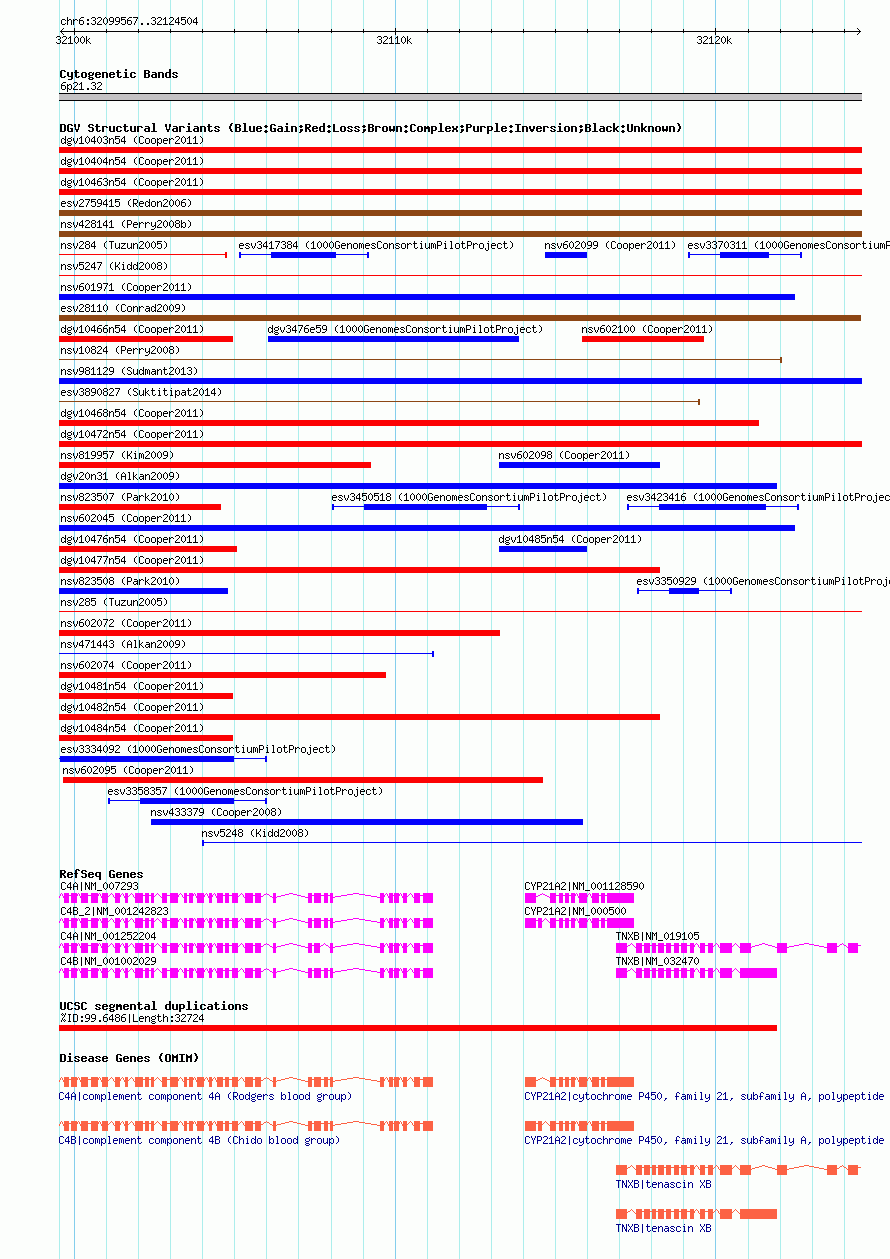Click the 32100k ruler label
This screenshot has height=1259, width=890.
point(73,40)
